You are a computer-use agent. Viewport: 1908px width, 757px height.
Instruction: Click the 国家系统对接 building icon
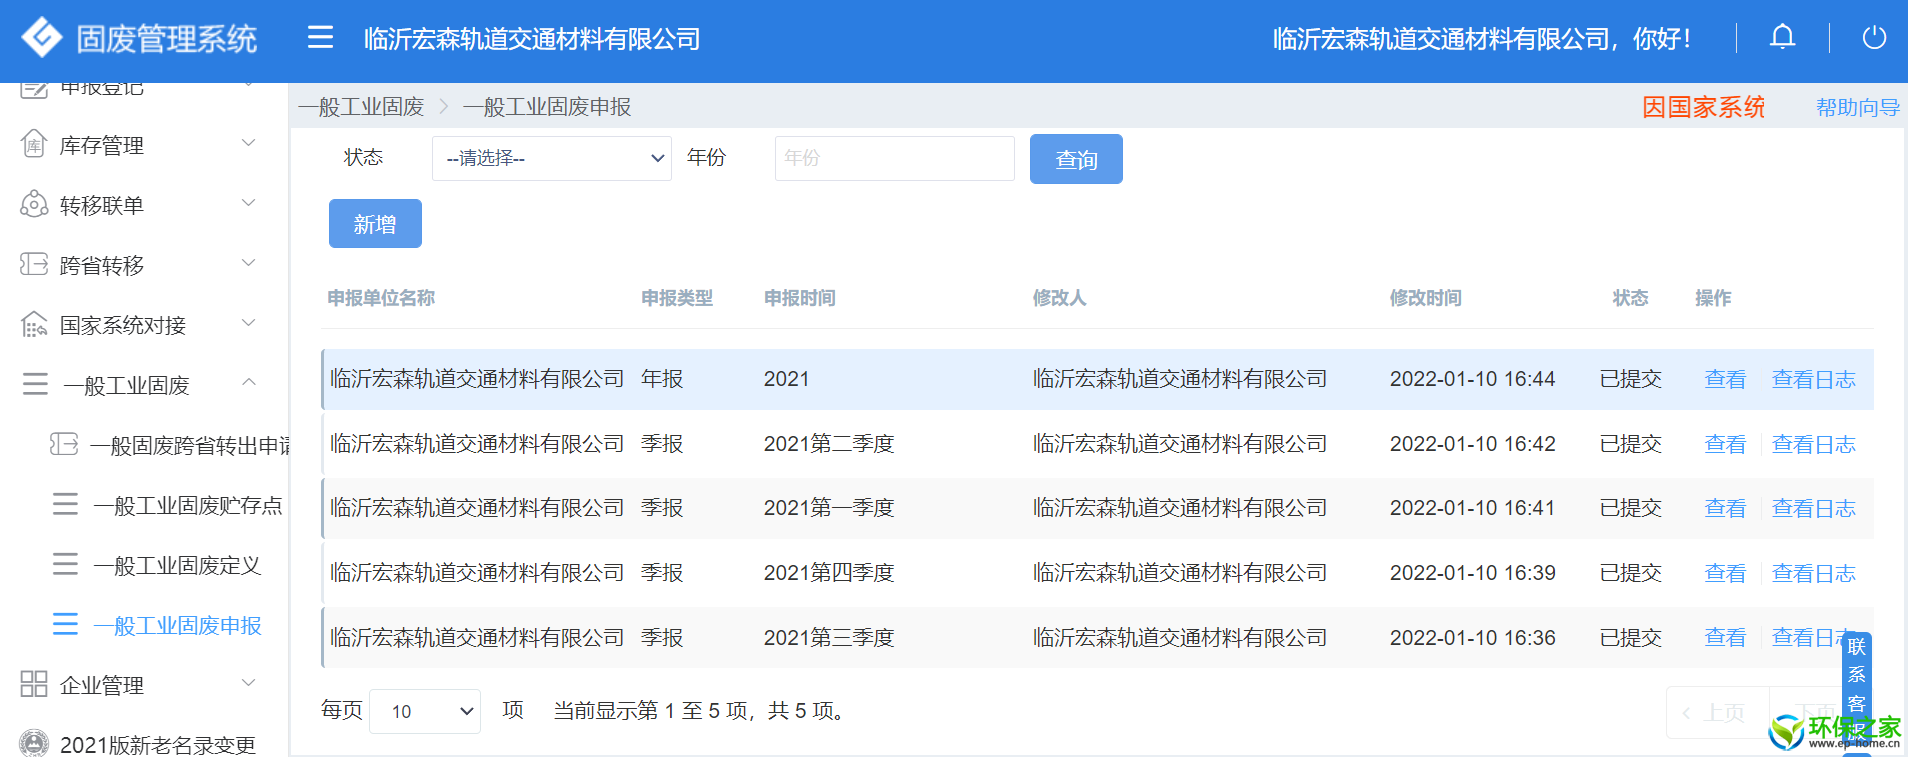coord(34,324)
